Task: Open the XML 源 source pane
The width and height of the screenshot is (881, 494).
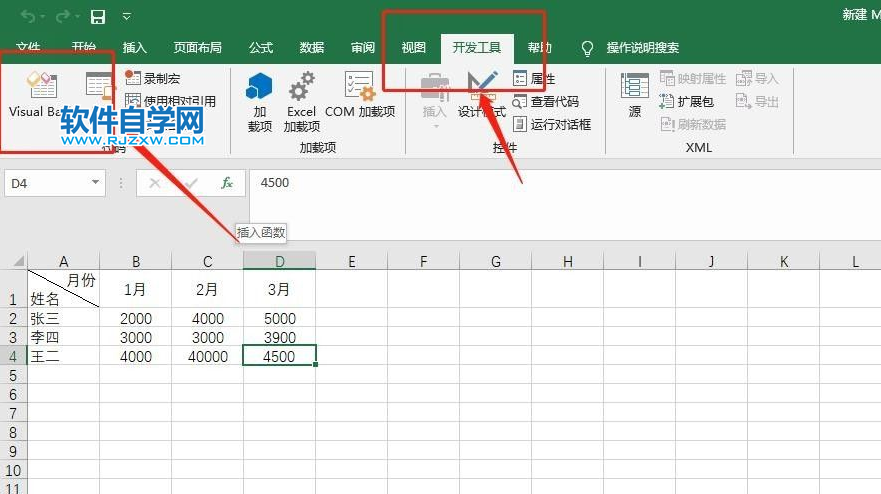Action: click(x=635, y=95)
